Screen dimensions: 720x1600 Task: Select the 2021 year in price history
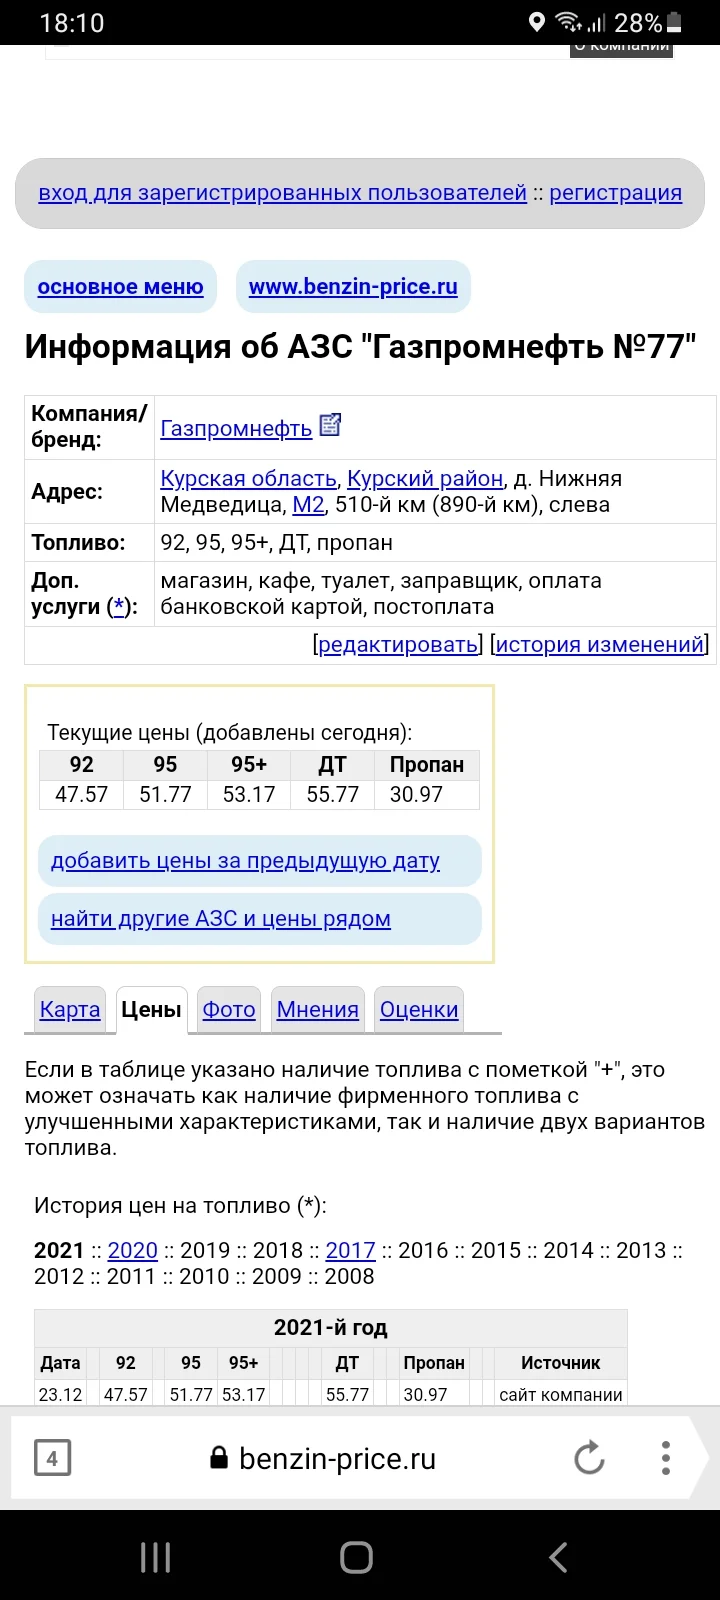pyautogui.click(x=59, y=1250)
